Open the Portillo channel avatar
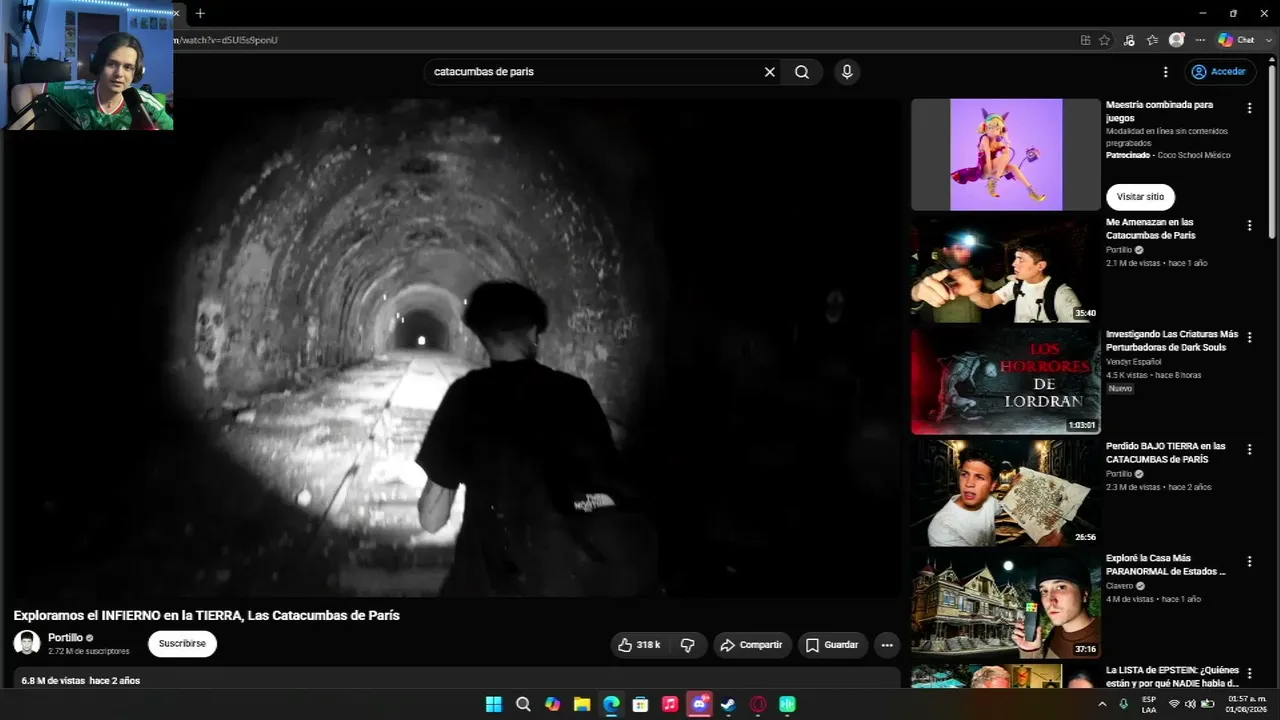This screenshot has height=720, width=1280. coord(27,643)
